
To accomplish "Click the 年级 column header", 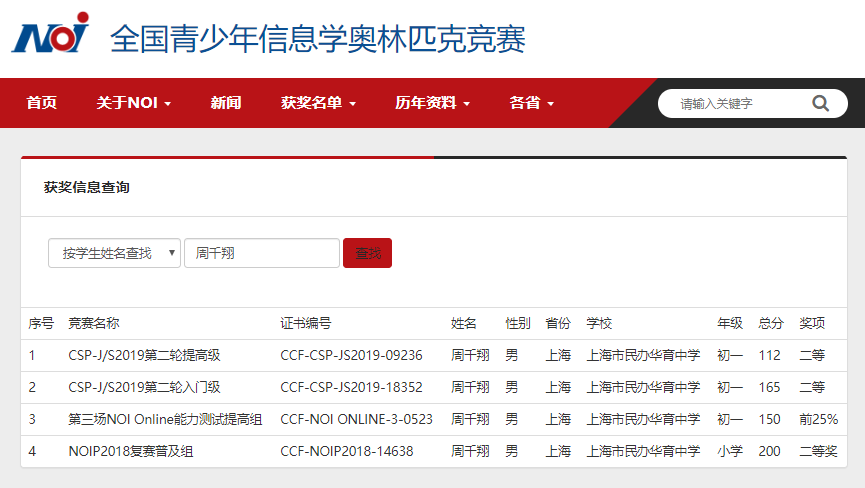I will click(730, 323).
